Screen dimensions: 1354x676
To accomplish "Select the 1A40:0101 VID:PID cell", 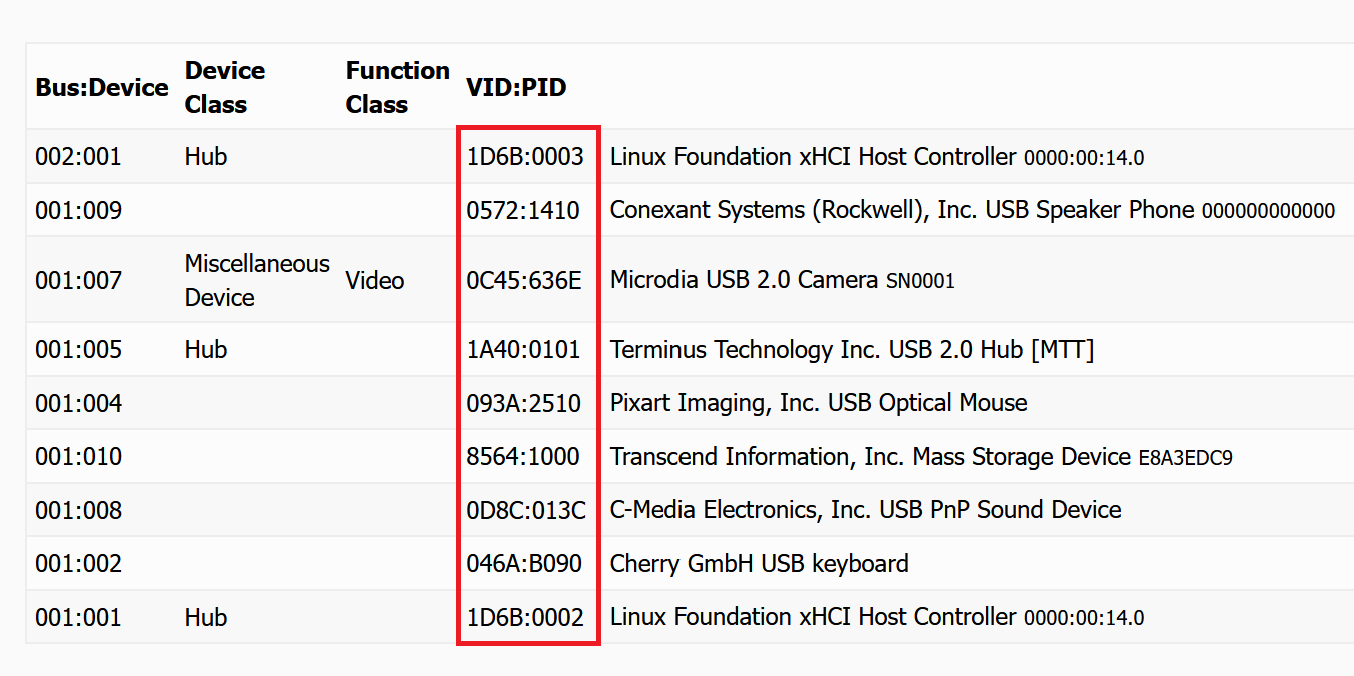I will tap(523, 350).
